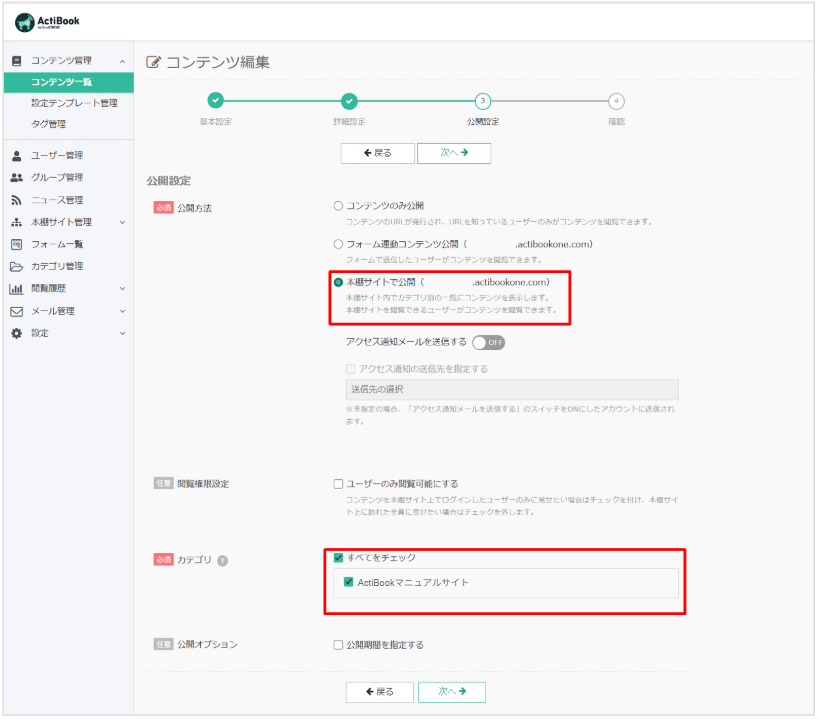
Task: Click the カテゴリ管理 folder icon
Action: point(16,266)
